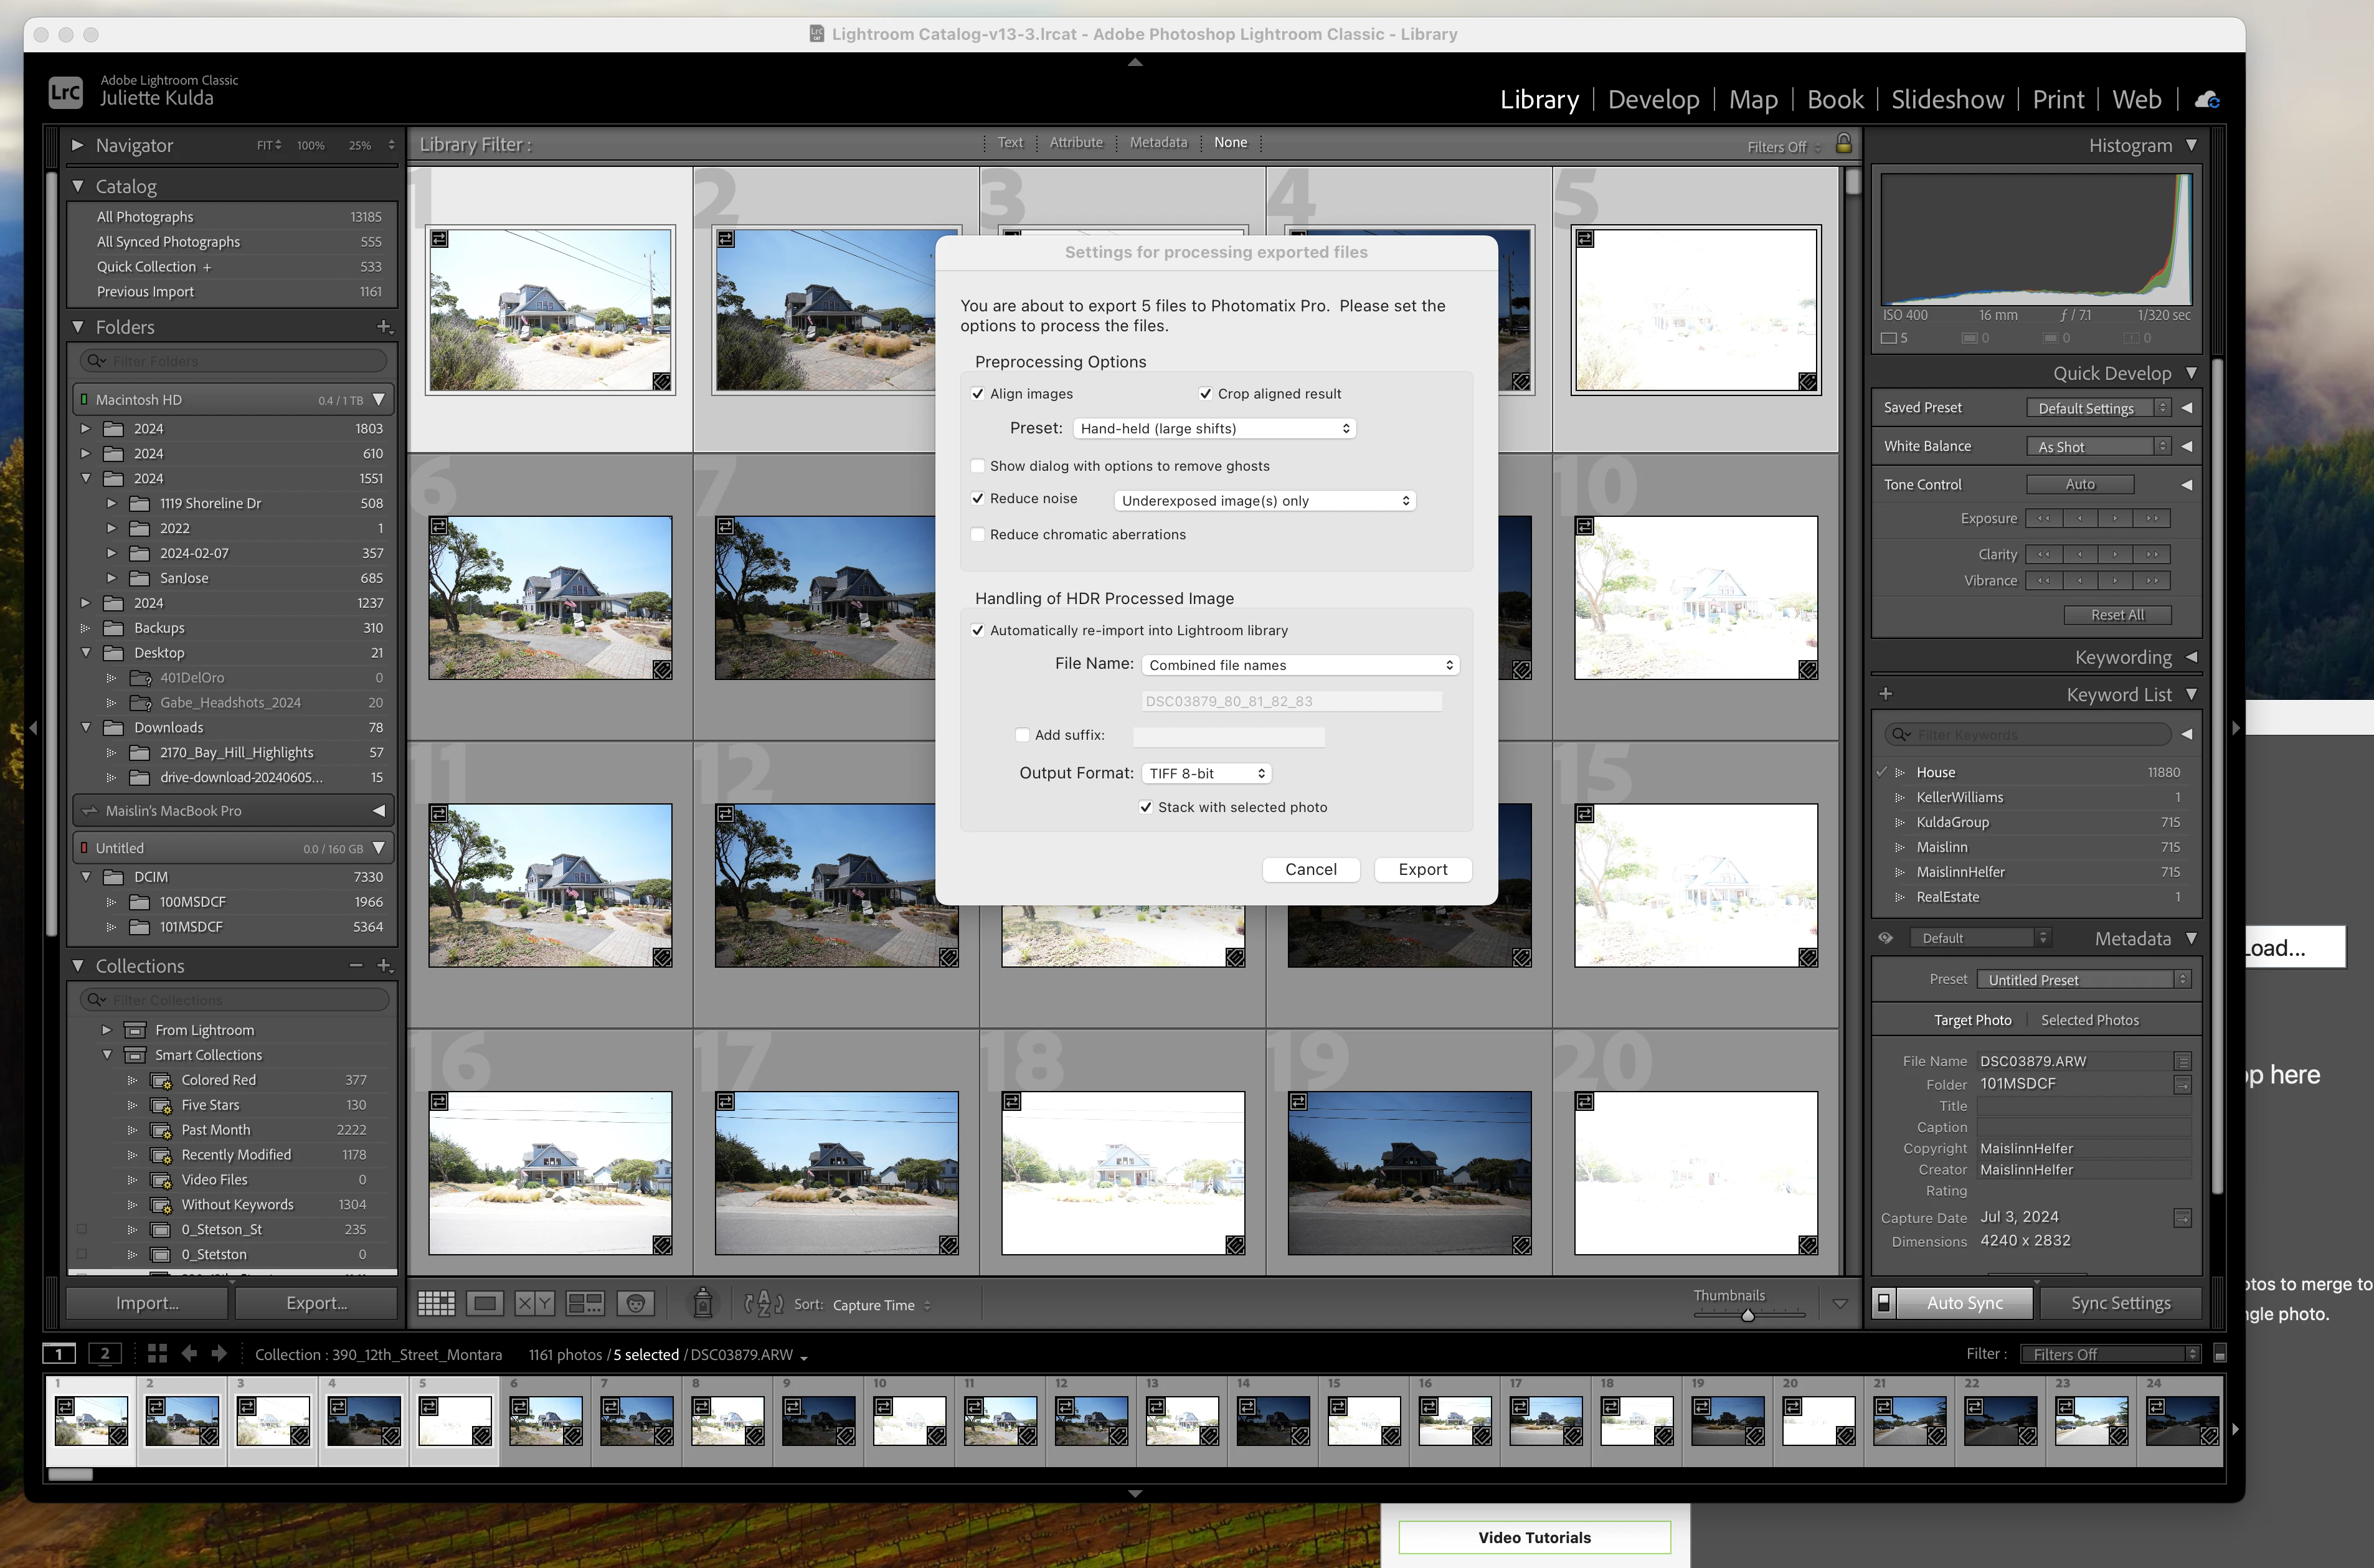2374x1568 pixels.
Task: Open Compare view XY icon
Action: point(534,1303)
